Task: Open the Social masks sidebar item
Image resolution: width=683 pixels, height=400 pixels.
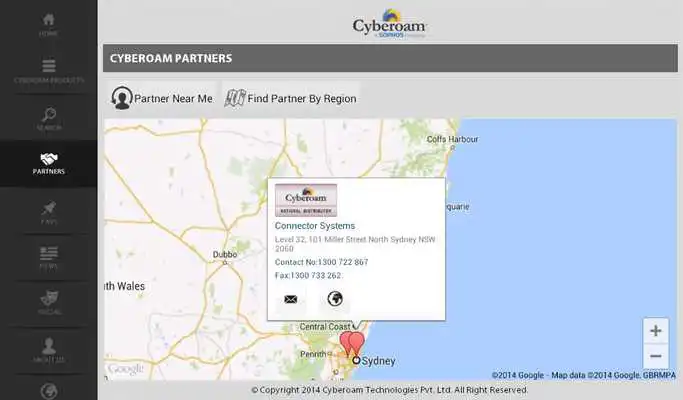Action: pyautogui.click(x=49, y=303)
